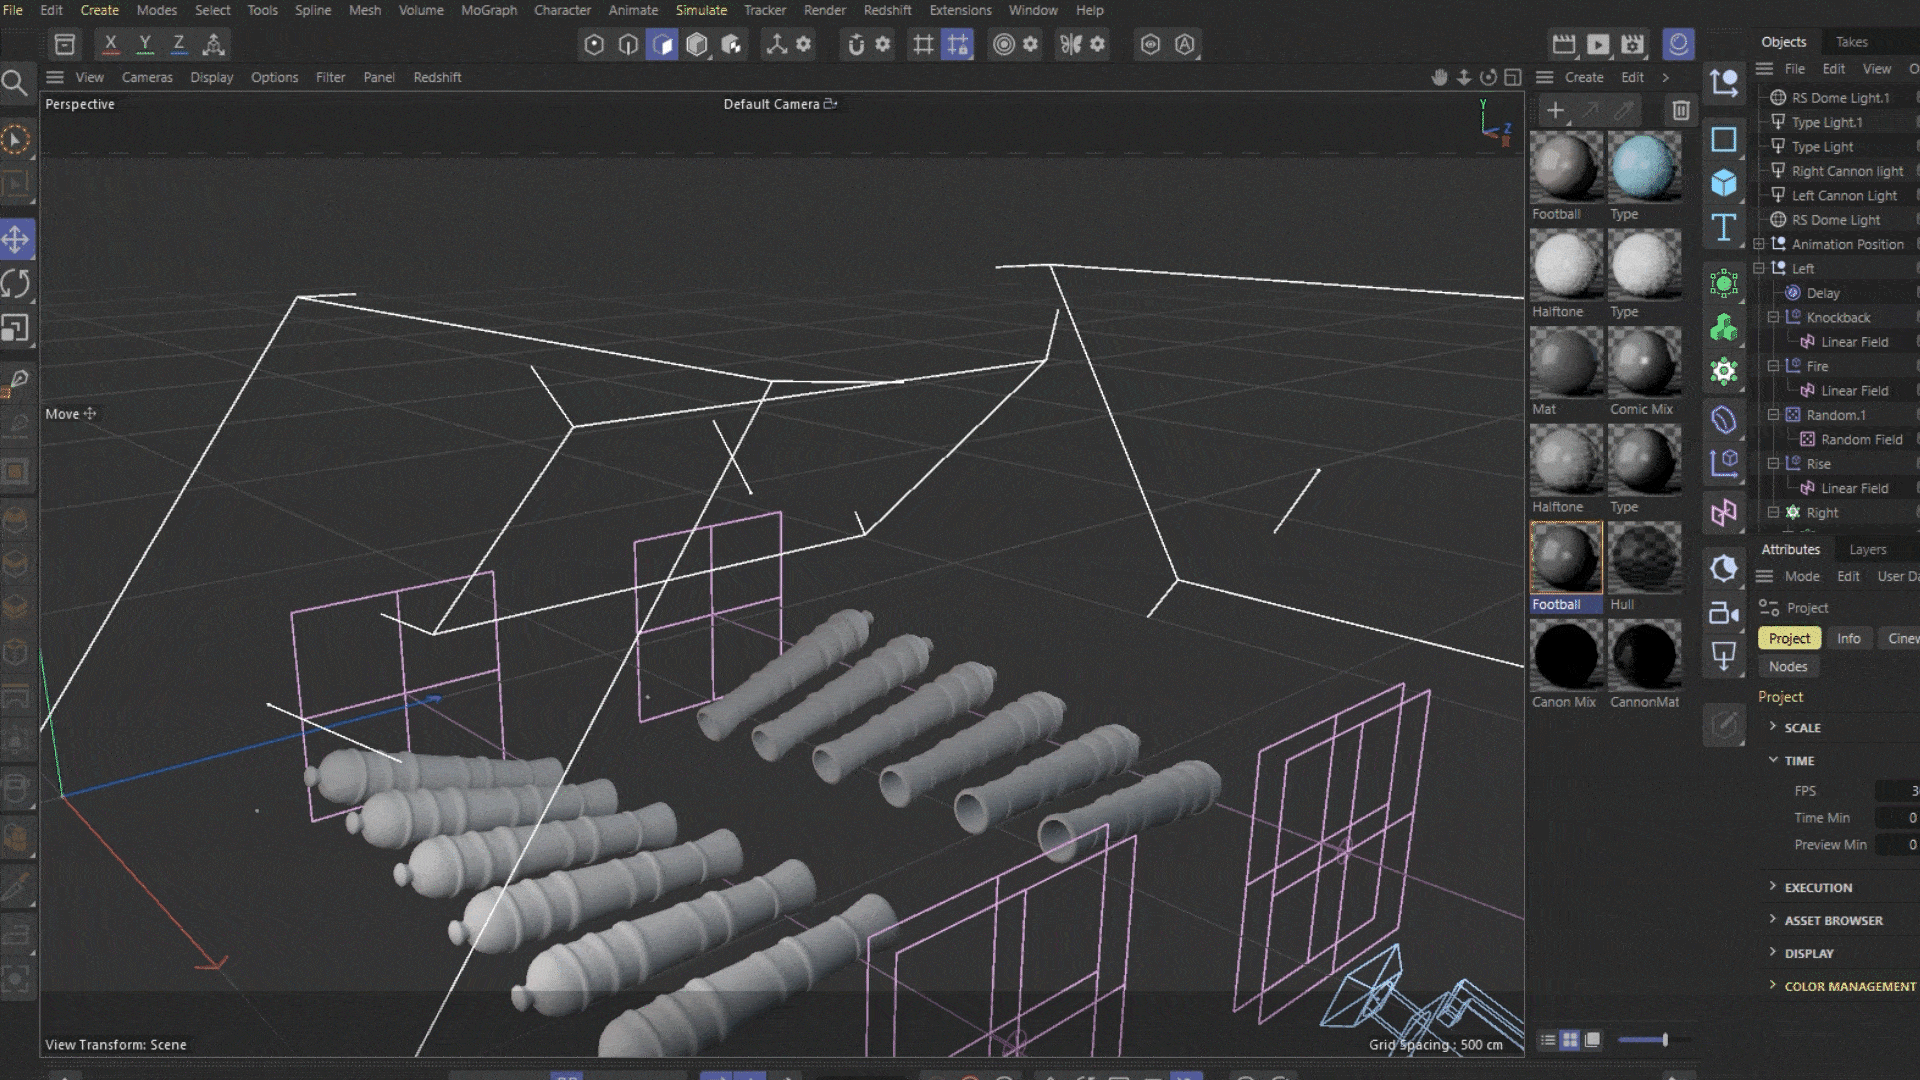Toggle soft selection
Screen dimensions: 1920x1080
point(1004,44)
